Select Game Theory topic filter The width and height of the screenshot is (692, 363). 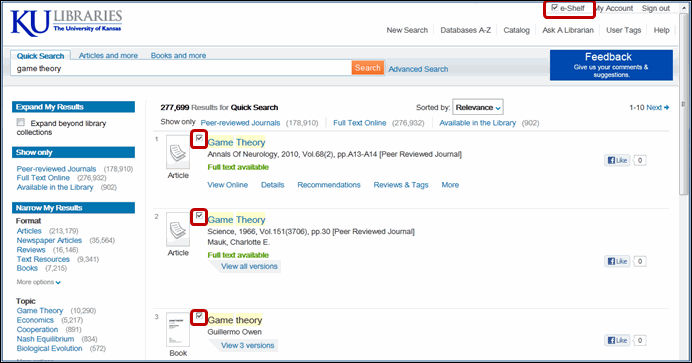[40, 311]
